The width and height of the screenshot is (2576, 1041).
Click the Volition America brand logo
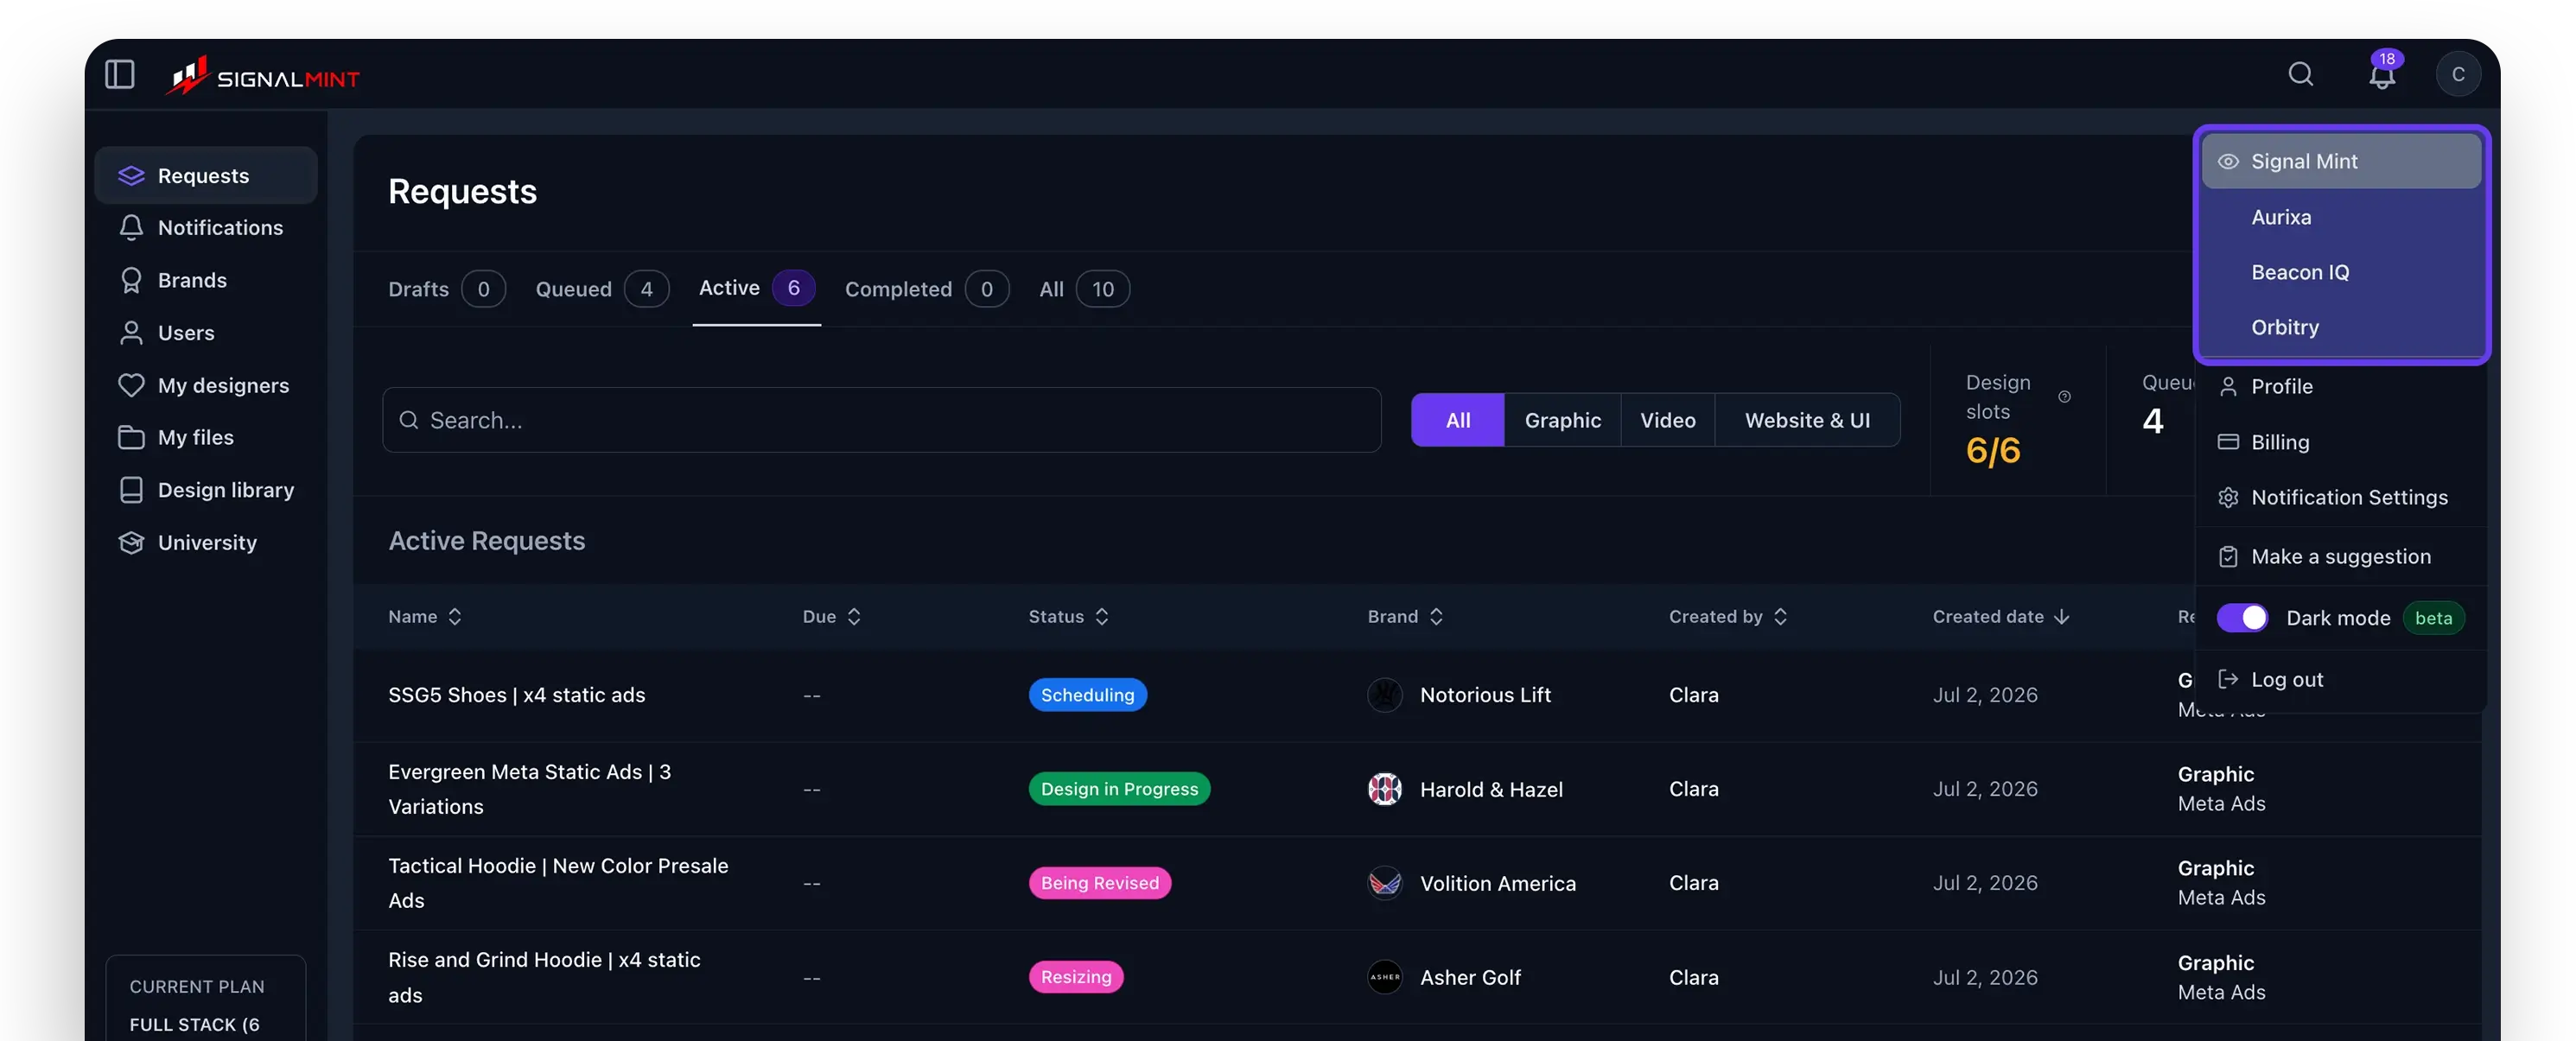point(1384,883)
